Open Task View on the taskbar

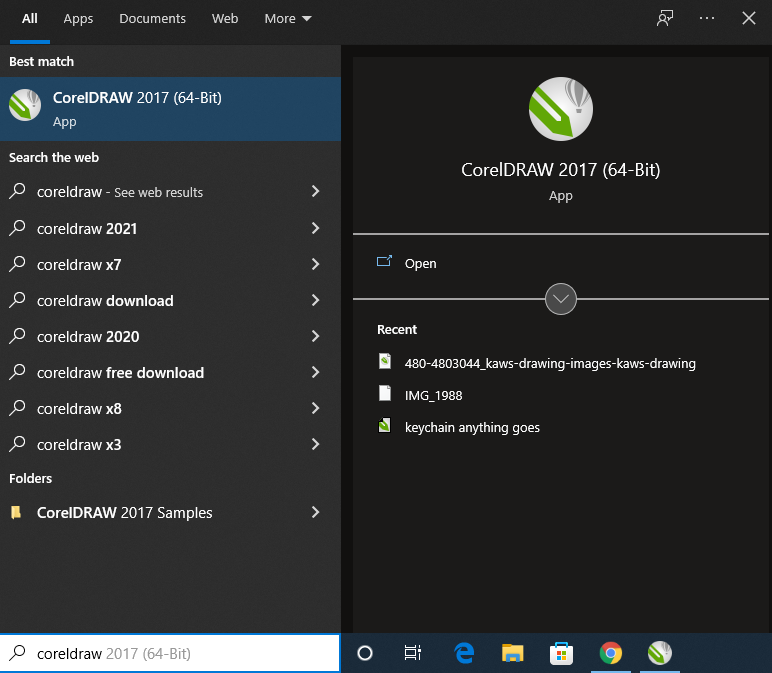pyautogui.click(x=413, y=653)
